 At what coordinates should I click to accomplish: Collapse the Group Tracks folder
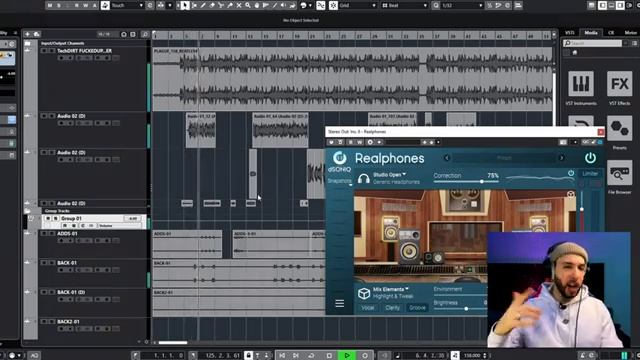[x=27, y=211]
